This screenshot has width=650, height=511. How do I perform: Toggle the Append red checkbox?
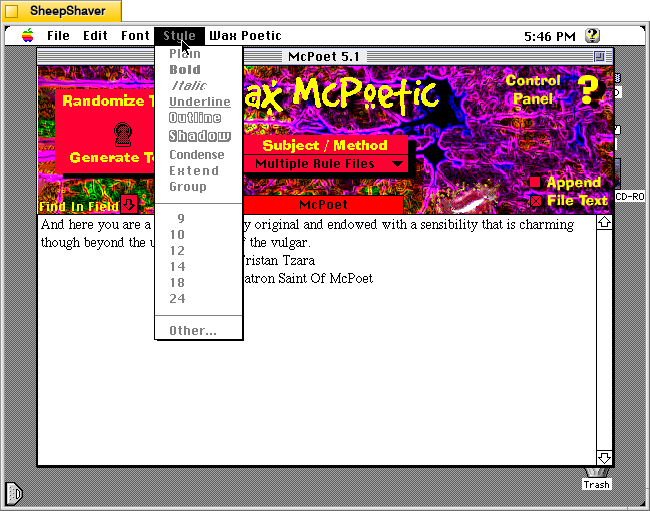pos(535,182)
